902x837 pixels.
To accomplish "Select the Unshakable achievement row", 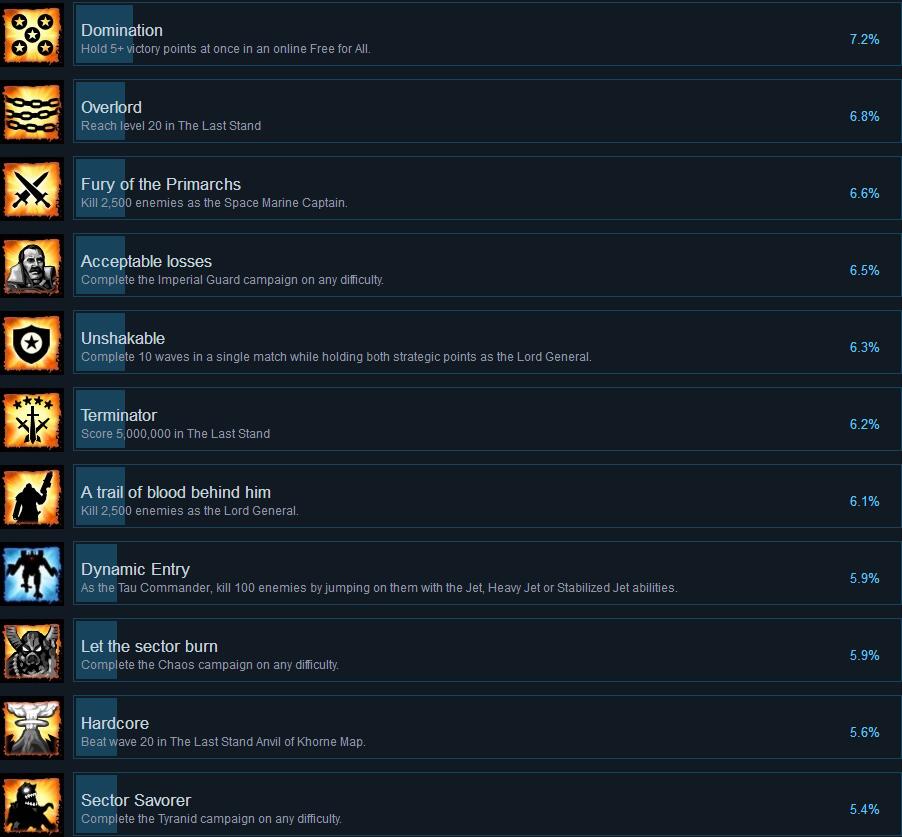I will click(x=487, y=342).
